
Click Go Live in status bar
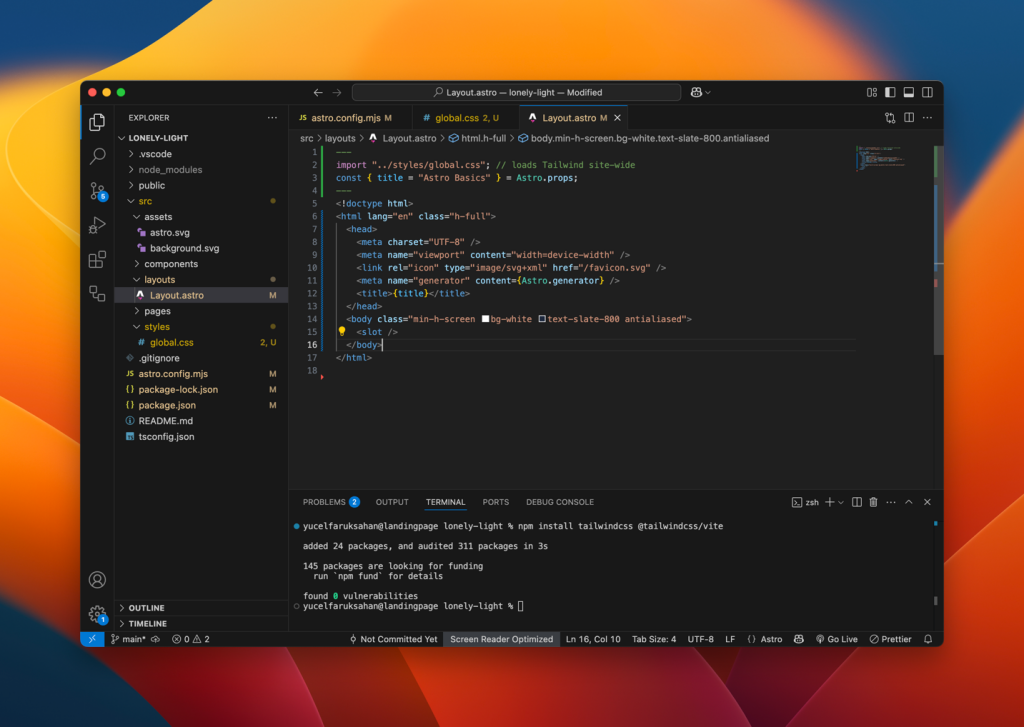(836, 639)
